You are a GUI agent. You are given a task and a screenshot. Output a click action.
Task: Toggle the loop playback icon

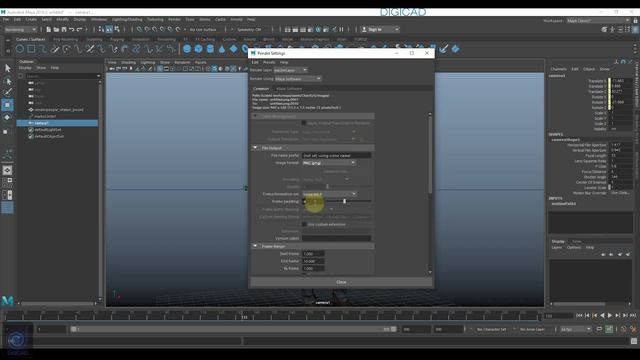point(599,329)
